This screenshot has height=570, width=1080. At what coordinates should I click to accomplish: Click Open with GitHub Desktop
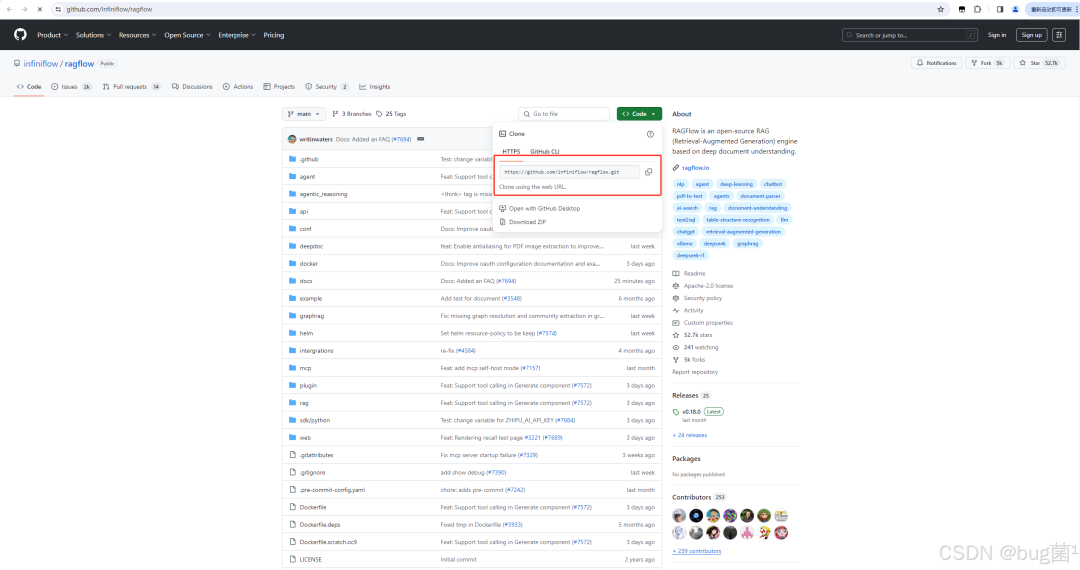point(539,209)
